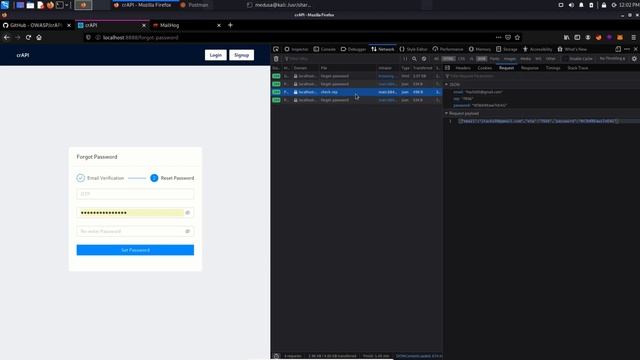This screenshot has height=360, width=640.
Task: Select the first forgot-password html request row
Action: 357,76
